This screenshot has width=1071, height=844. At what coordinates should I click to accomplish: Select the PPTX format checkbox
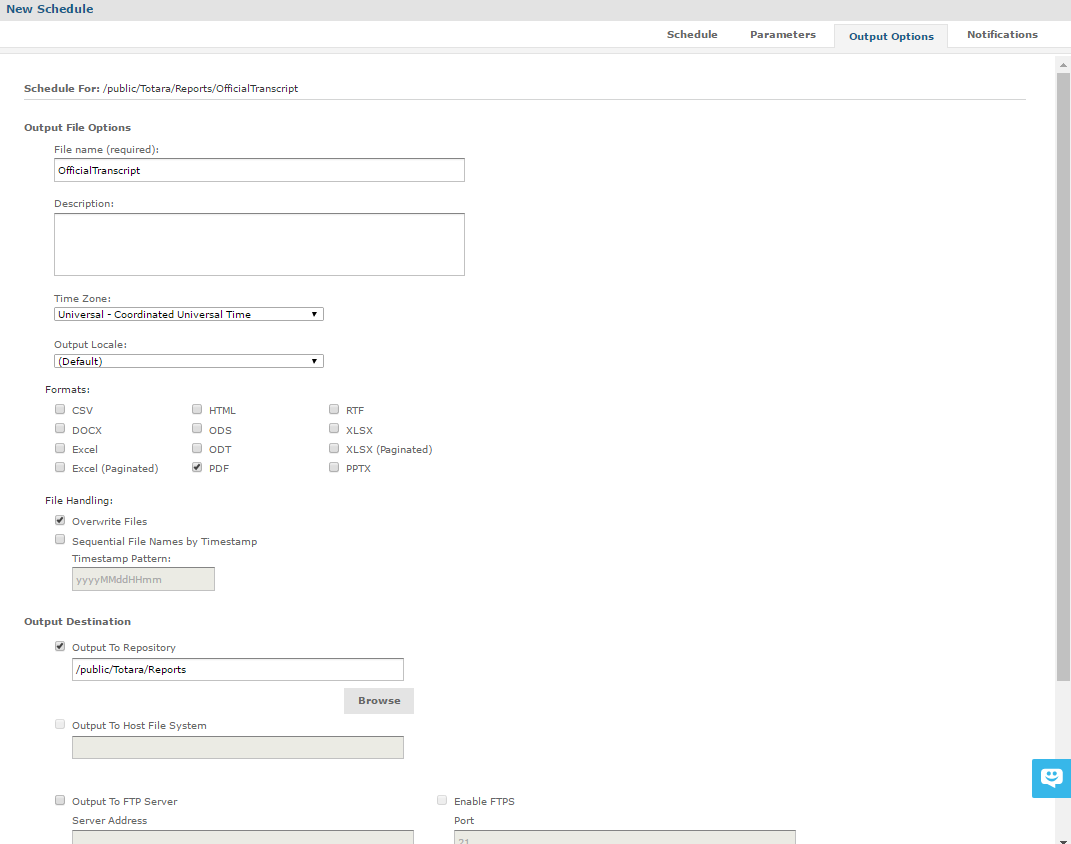334,468
